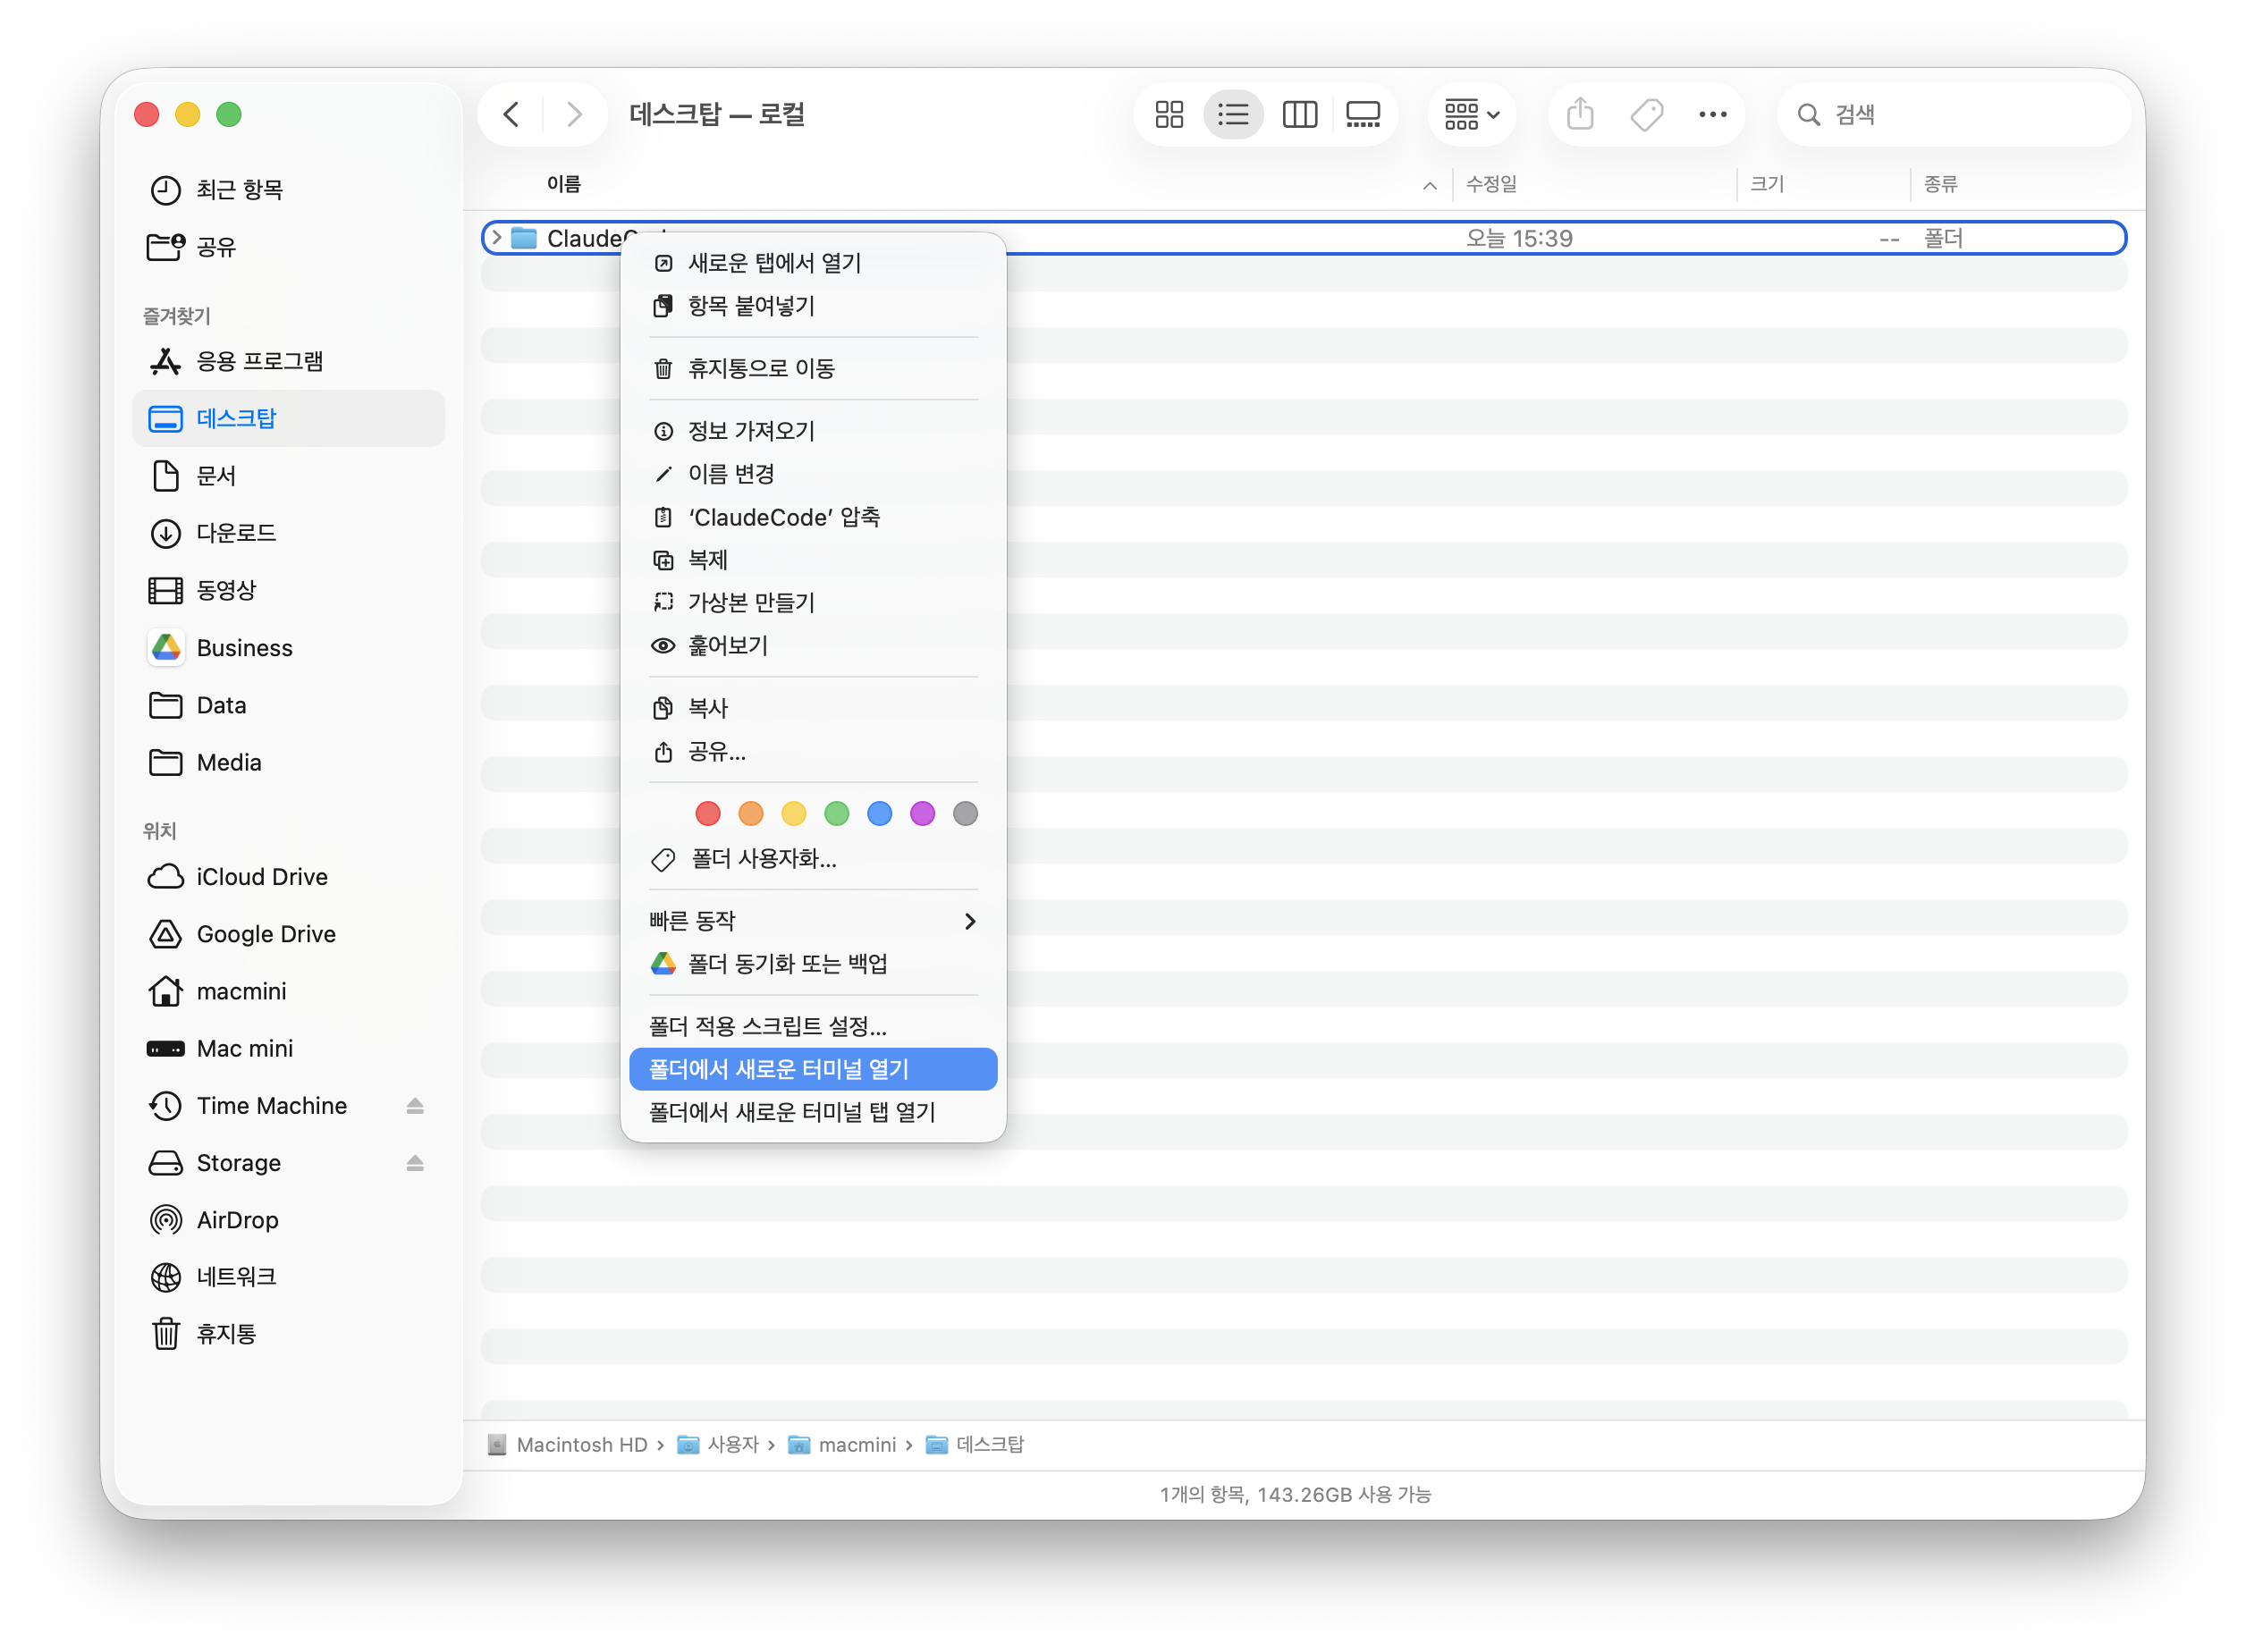
Task: Sort by the 이름 column header
Action: 564,184
